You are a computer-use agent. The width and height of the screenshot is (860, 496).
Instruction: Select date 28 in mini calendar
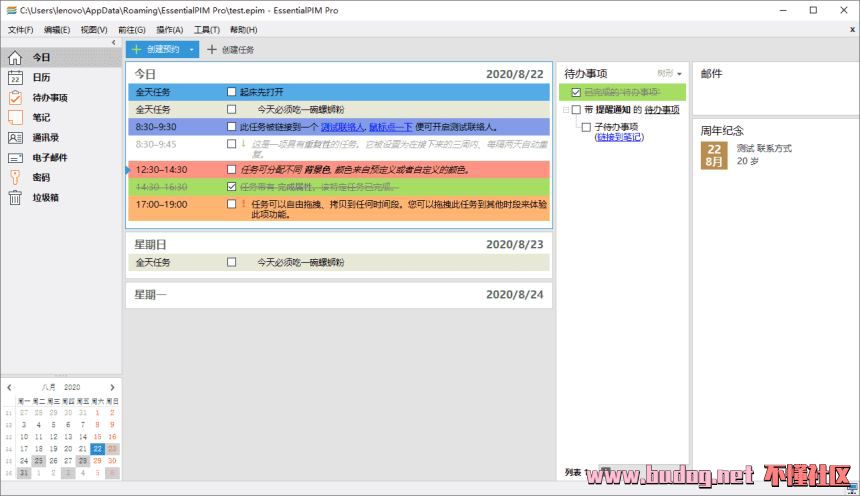[83, 461]
